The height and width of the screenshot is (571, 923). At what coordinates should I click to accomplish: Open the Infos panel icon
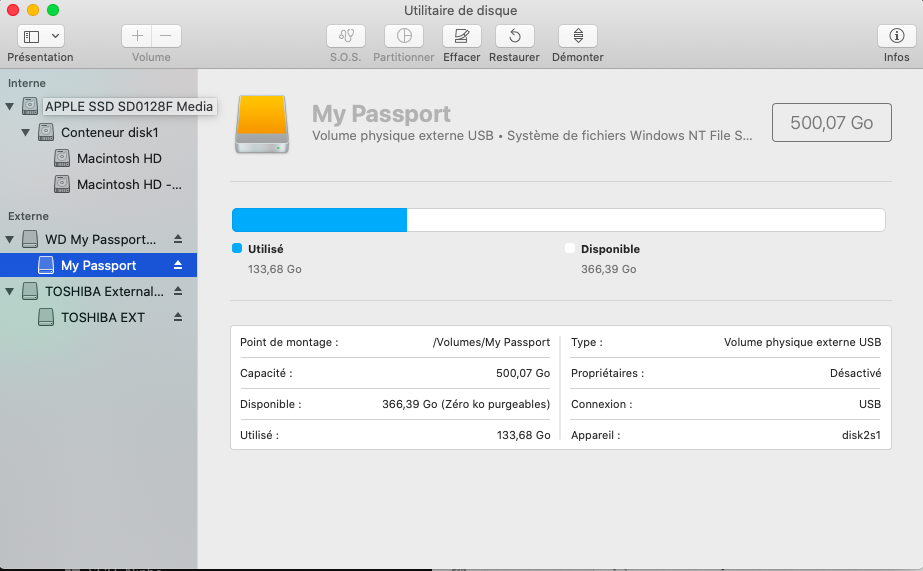point(896,36)
